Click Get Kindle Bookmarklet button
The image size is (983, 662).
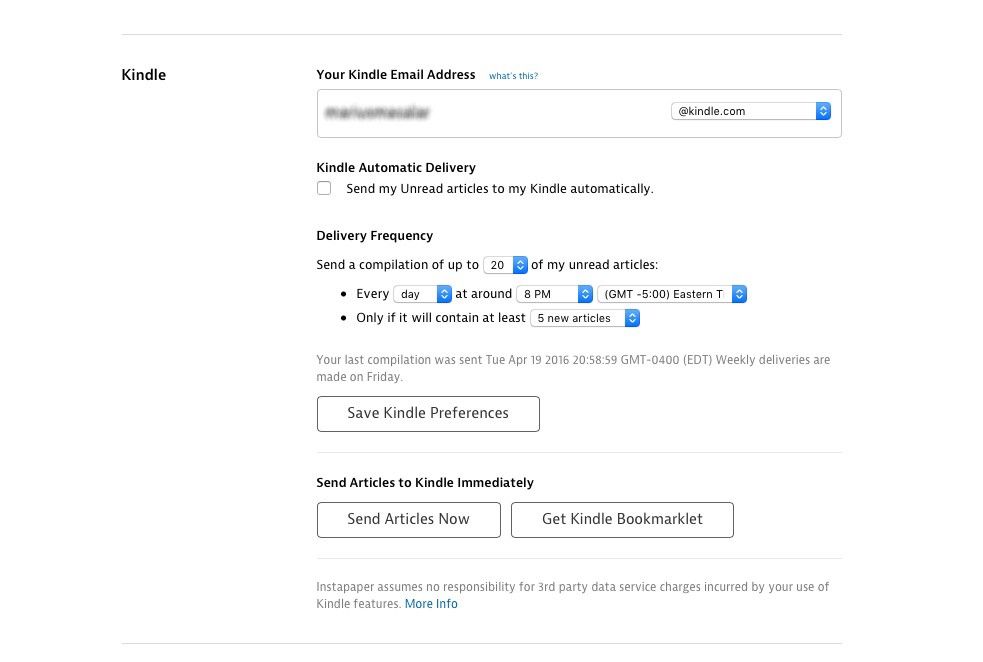point(622,520)
